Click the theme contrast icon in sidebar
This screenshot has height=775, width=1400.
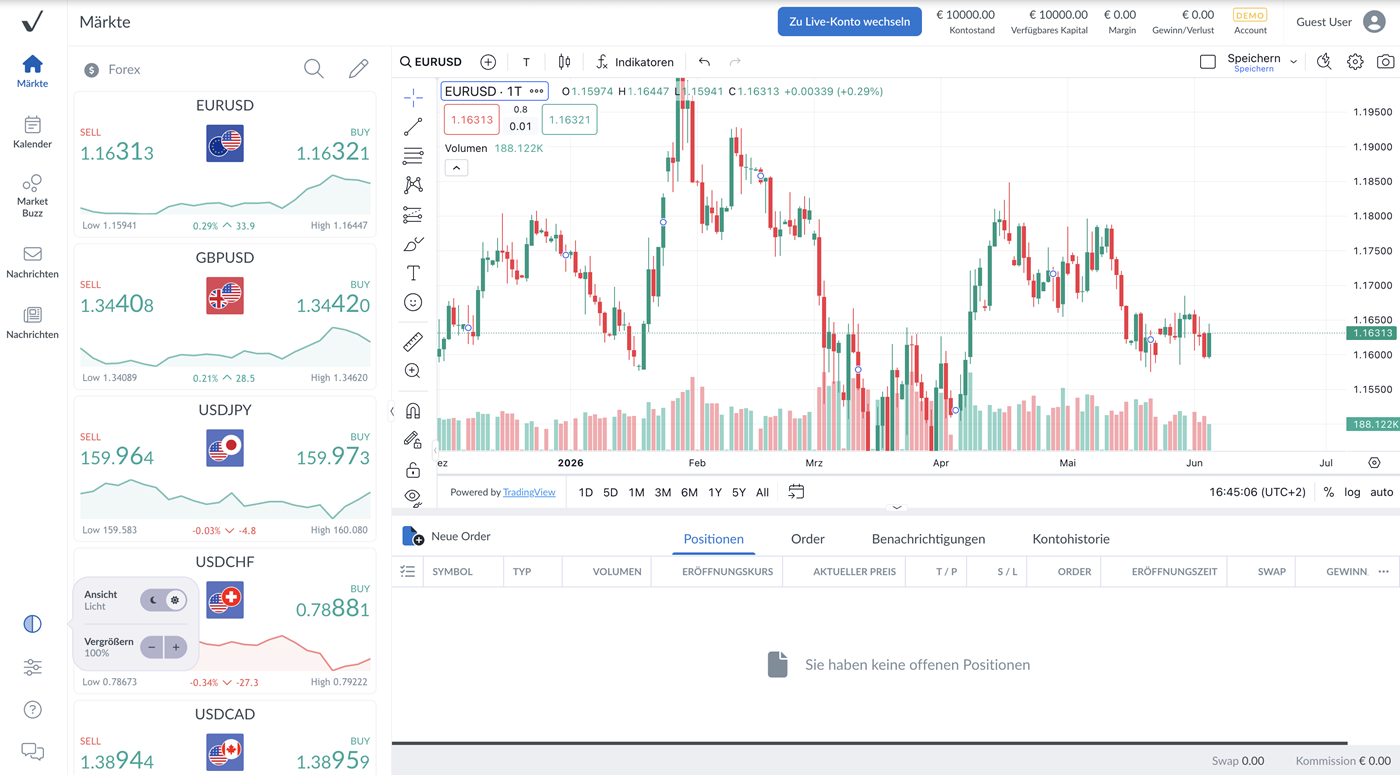32,624
